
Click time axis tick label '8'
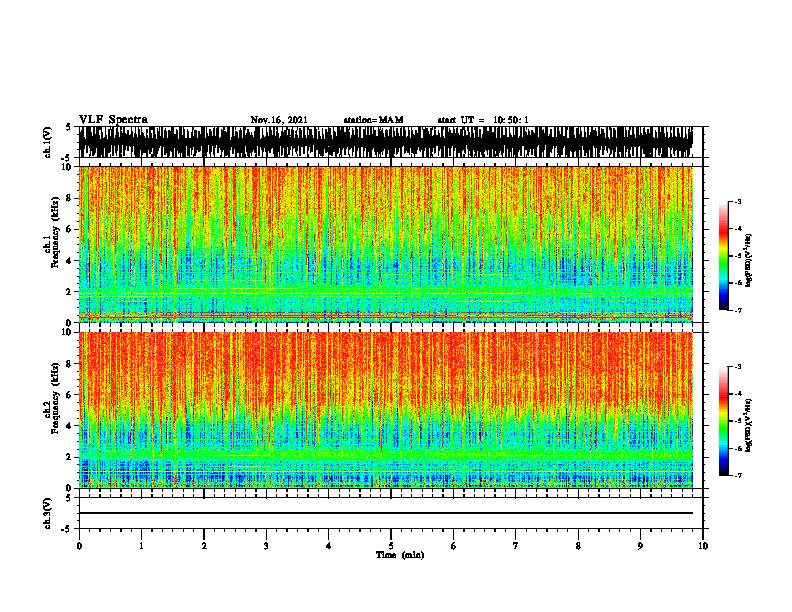(578, 546)
